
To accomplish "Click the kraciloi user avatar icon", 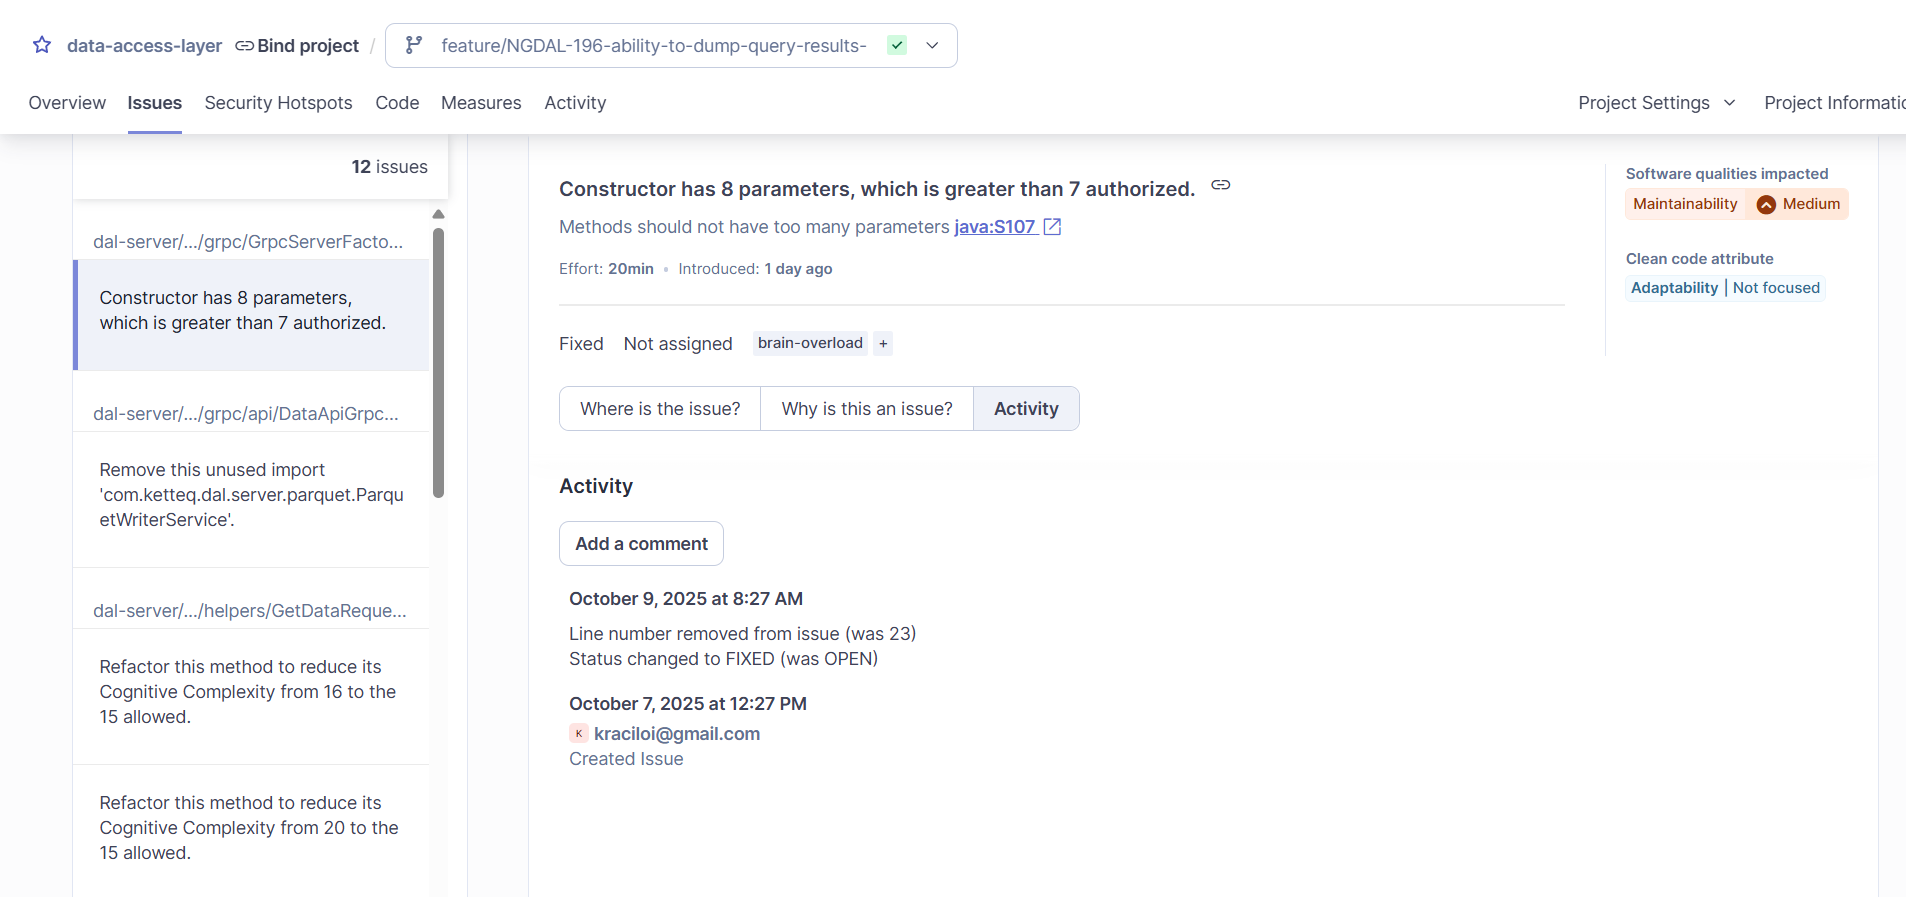I will [578, 733].
